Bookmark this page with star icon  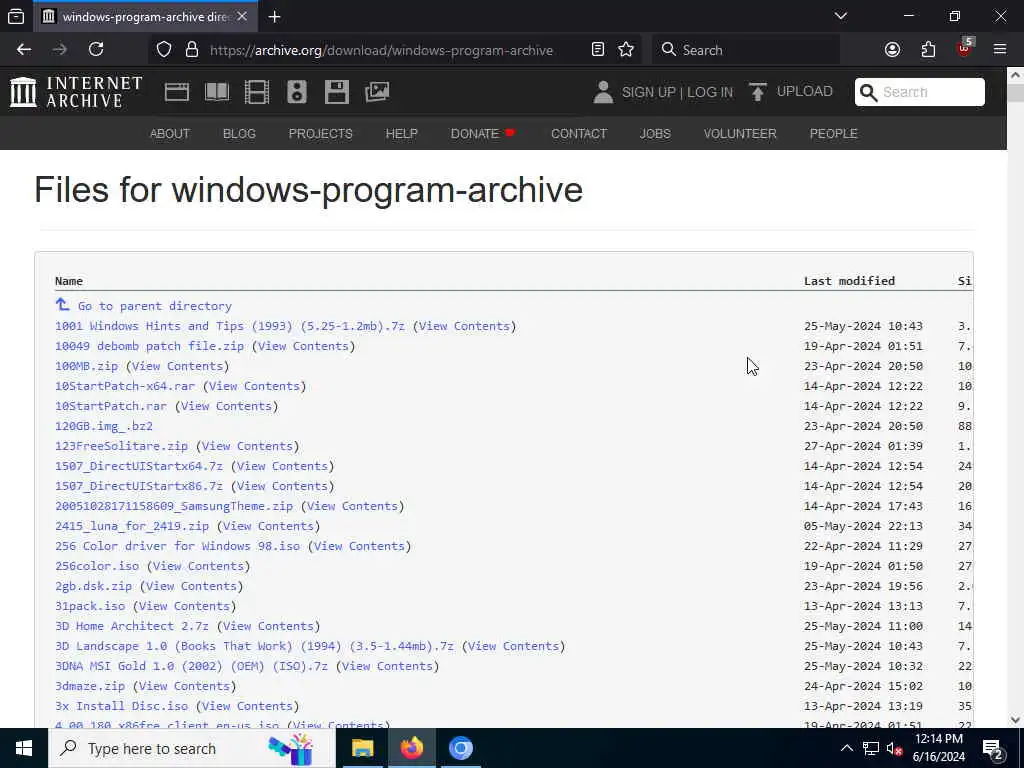point(626,50)
